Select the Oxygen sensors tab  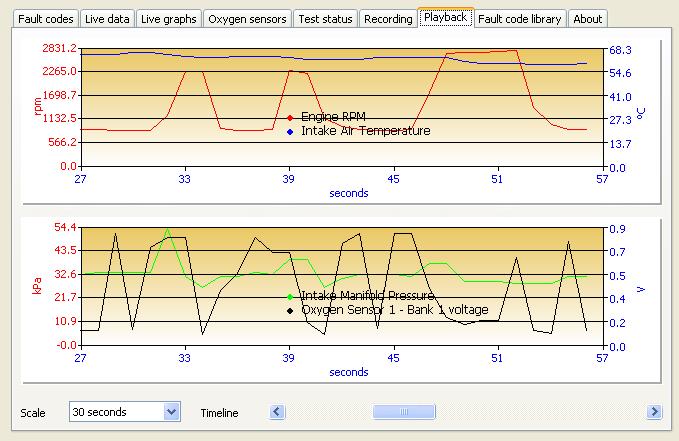[247, 19]
